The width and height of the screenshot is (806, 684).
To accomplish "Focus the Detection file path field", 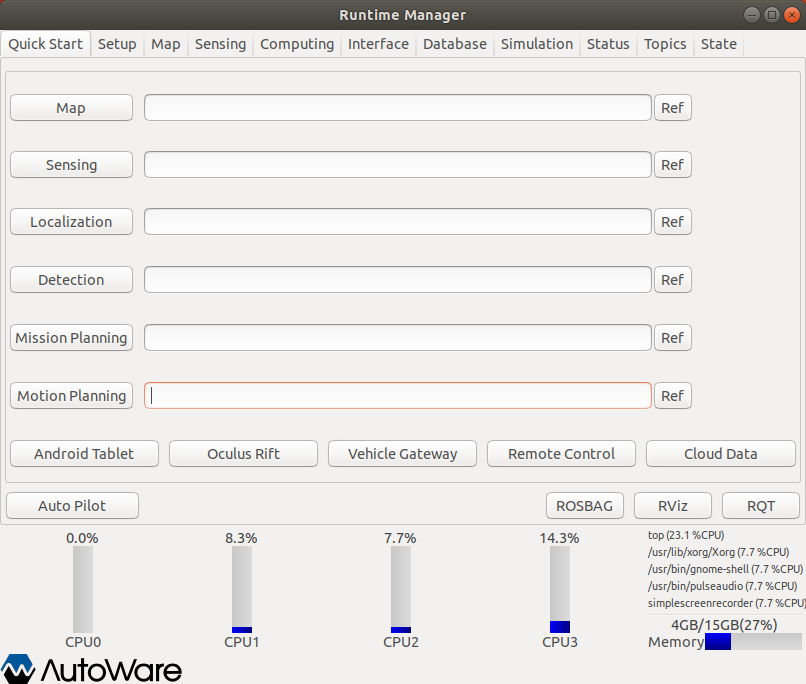I will [x=398, y=280].
